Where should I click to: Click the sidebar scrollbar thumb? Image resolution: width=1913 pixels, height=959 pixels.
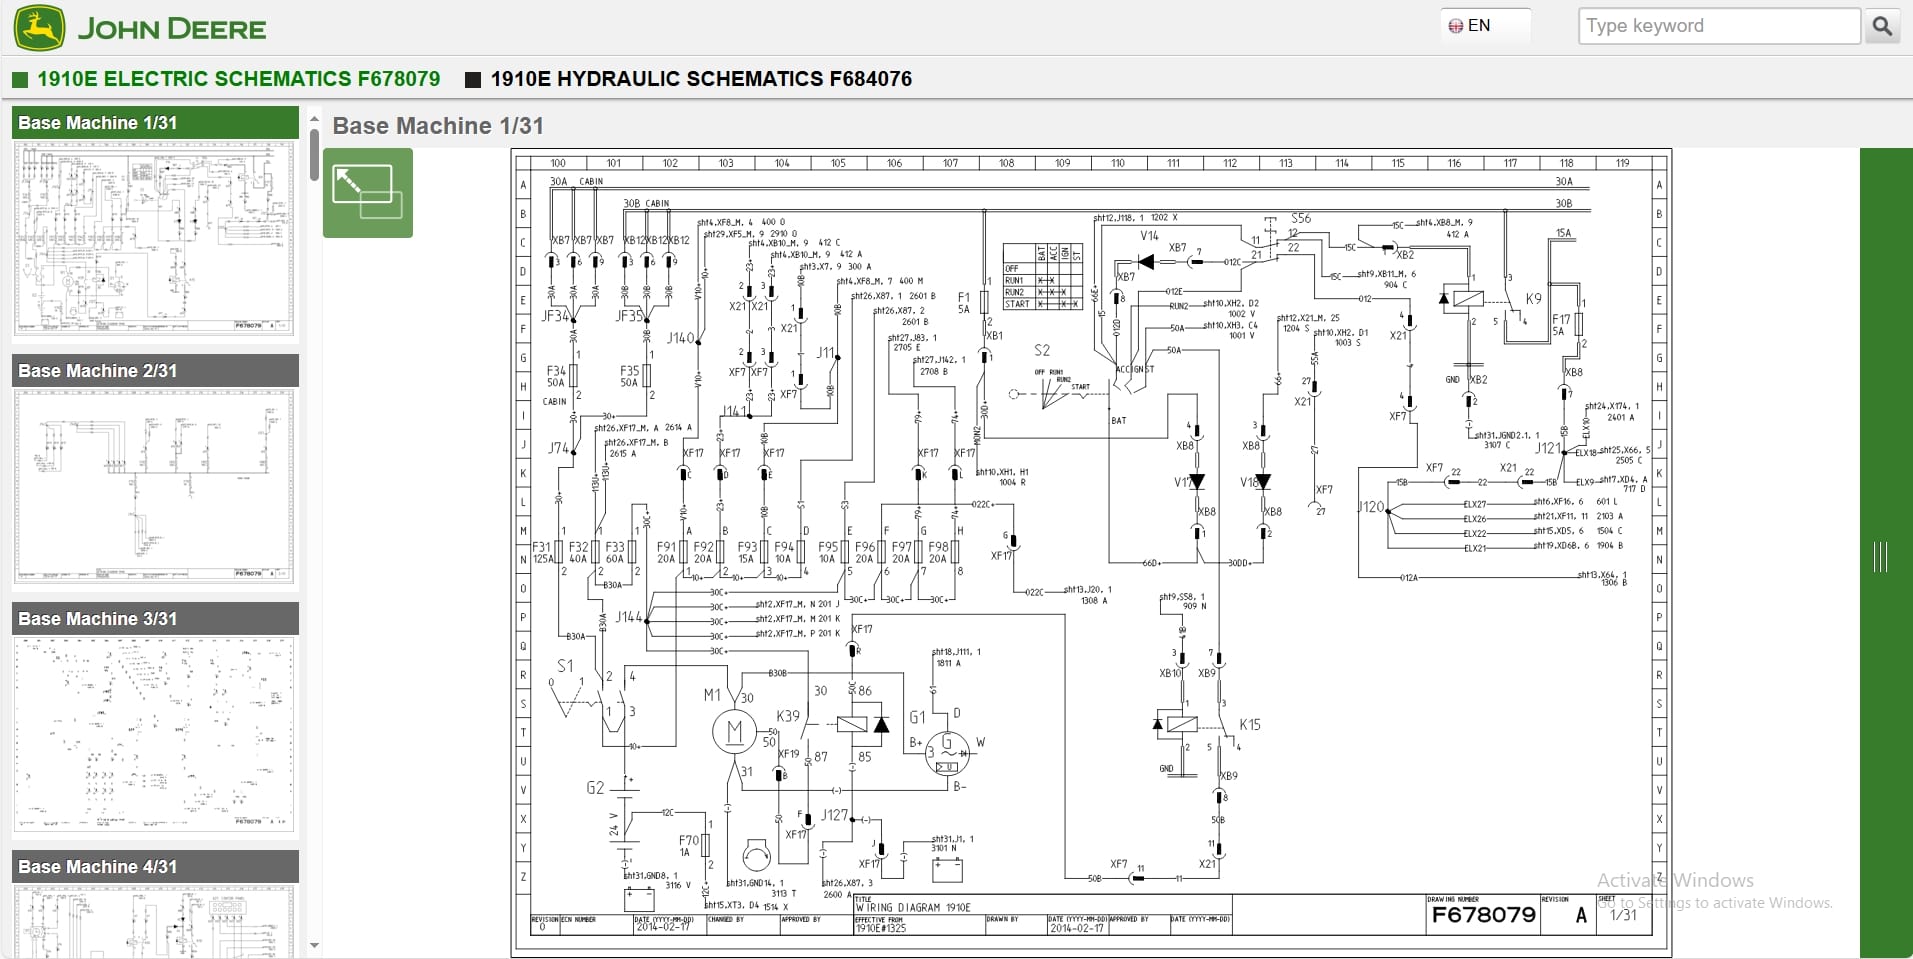point(314,155)
